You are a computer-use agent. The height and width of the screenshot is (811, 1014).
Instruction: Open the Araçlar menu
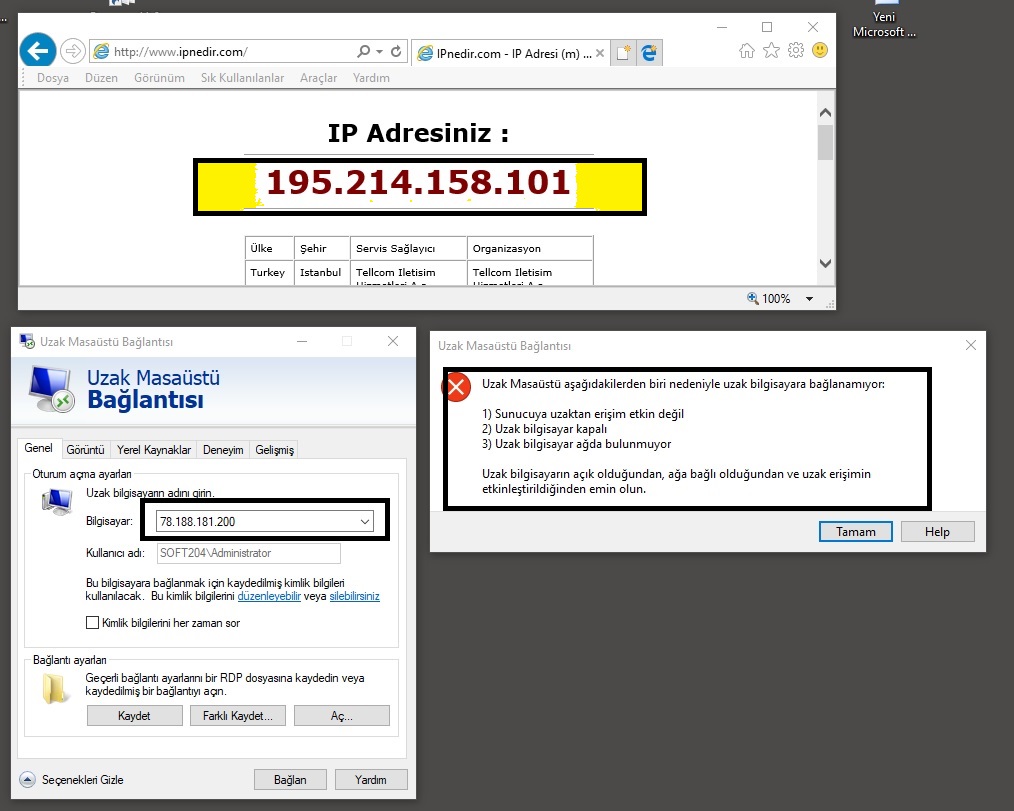(x=318, y=78)
